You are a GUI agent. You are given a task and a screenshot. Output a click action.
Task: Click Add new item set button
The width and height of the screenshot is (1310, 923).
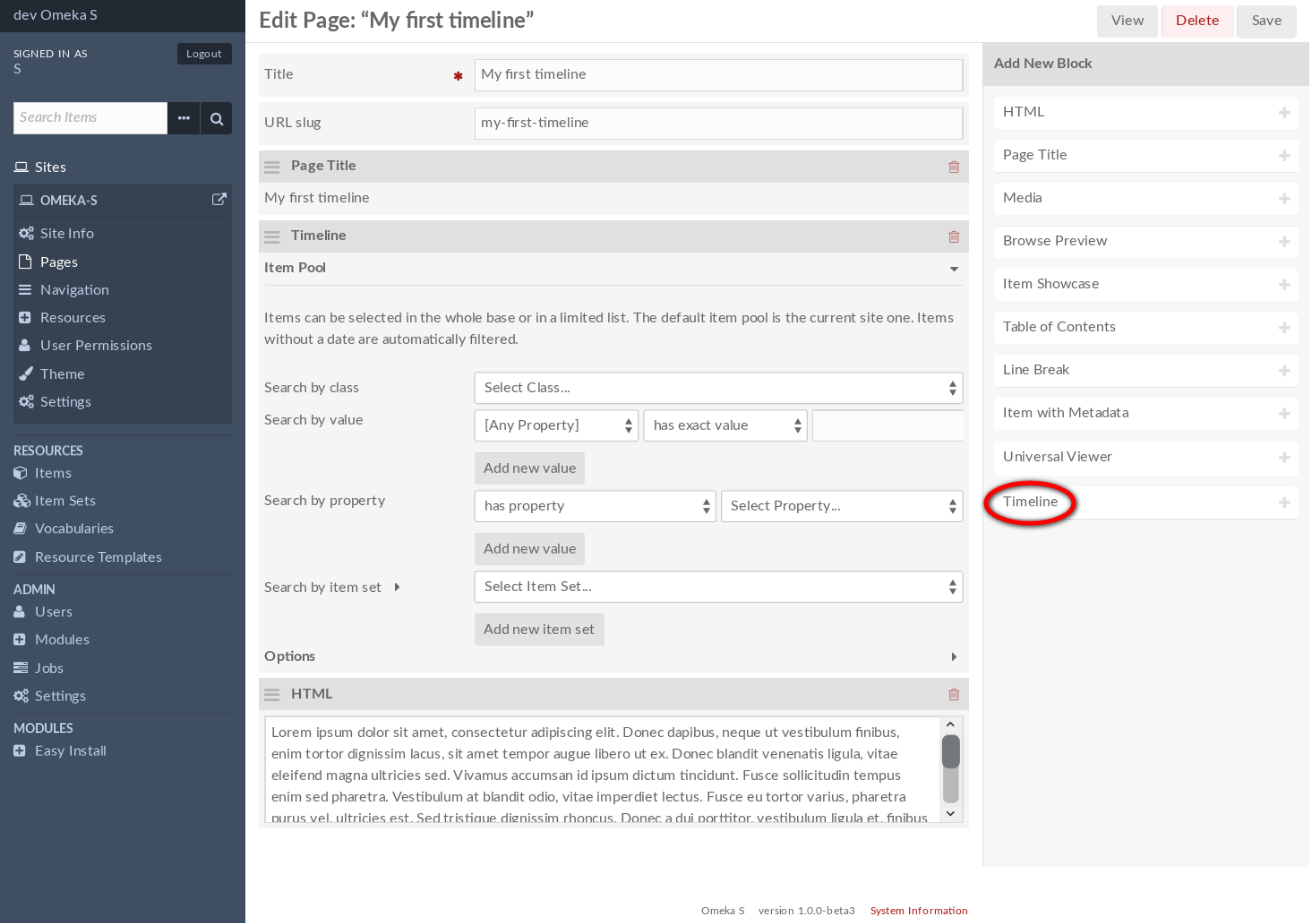tap(539, 629)
